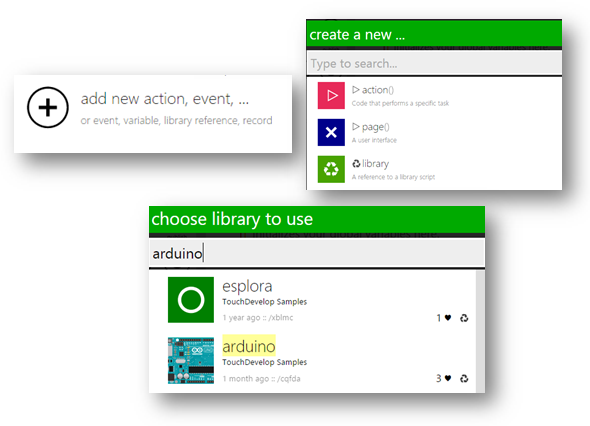The image size is (590, 426).
Task: Select the highlighted arduino library title
Action: coord(249,346)
